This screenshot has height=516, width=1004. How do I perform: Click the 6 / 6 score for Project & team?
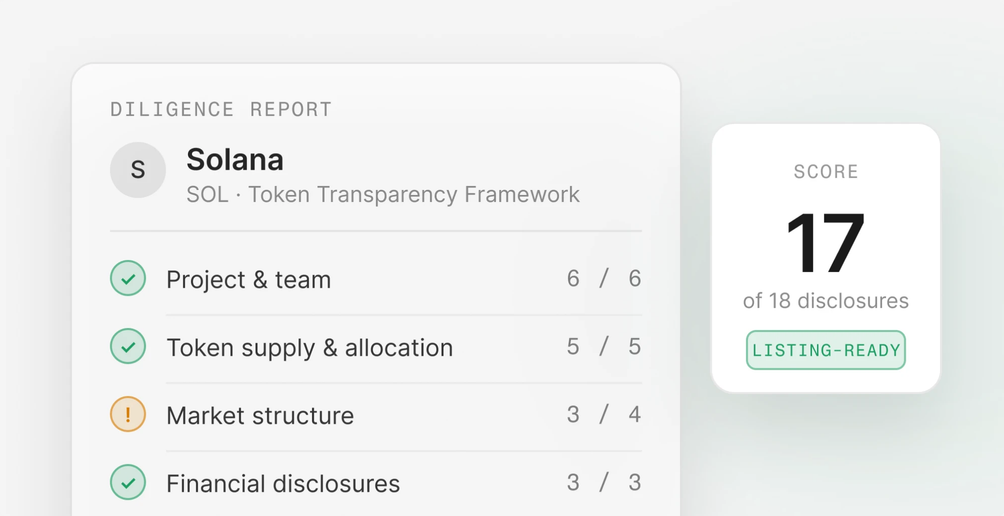(604, 278)
